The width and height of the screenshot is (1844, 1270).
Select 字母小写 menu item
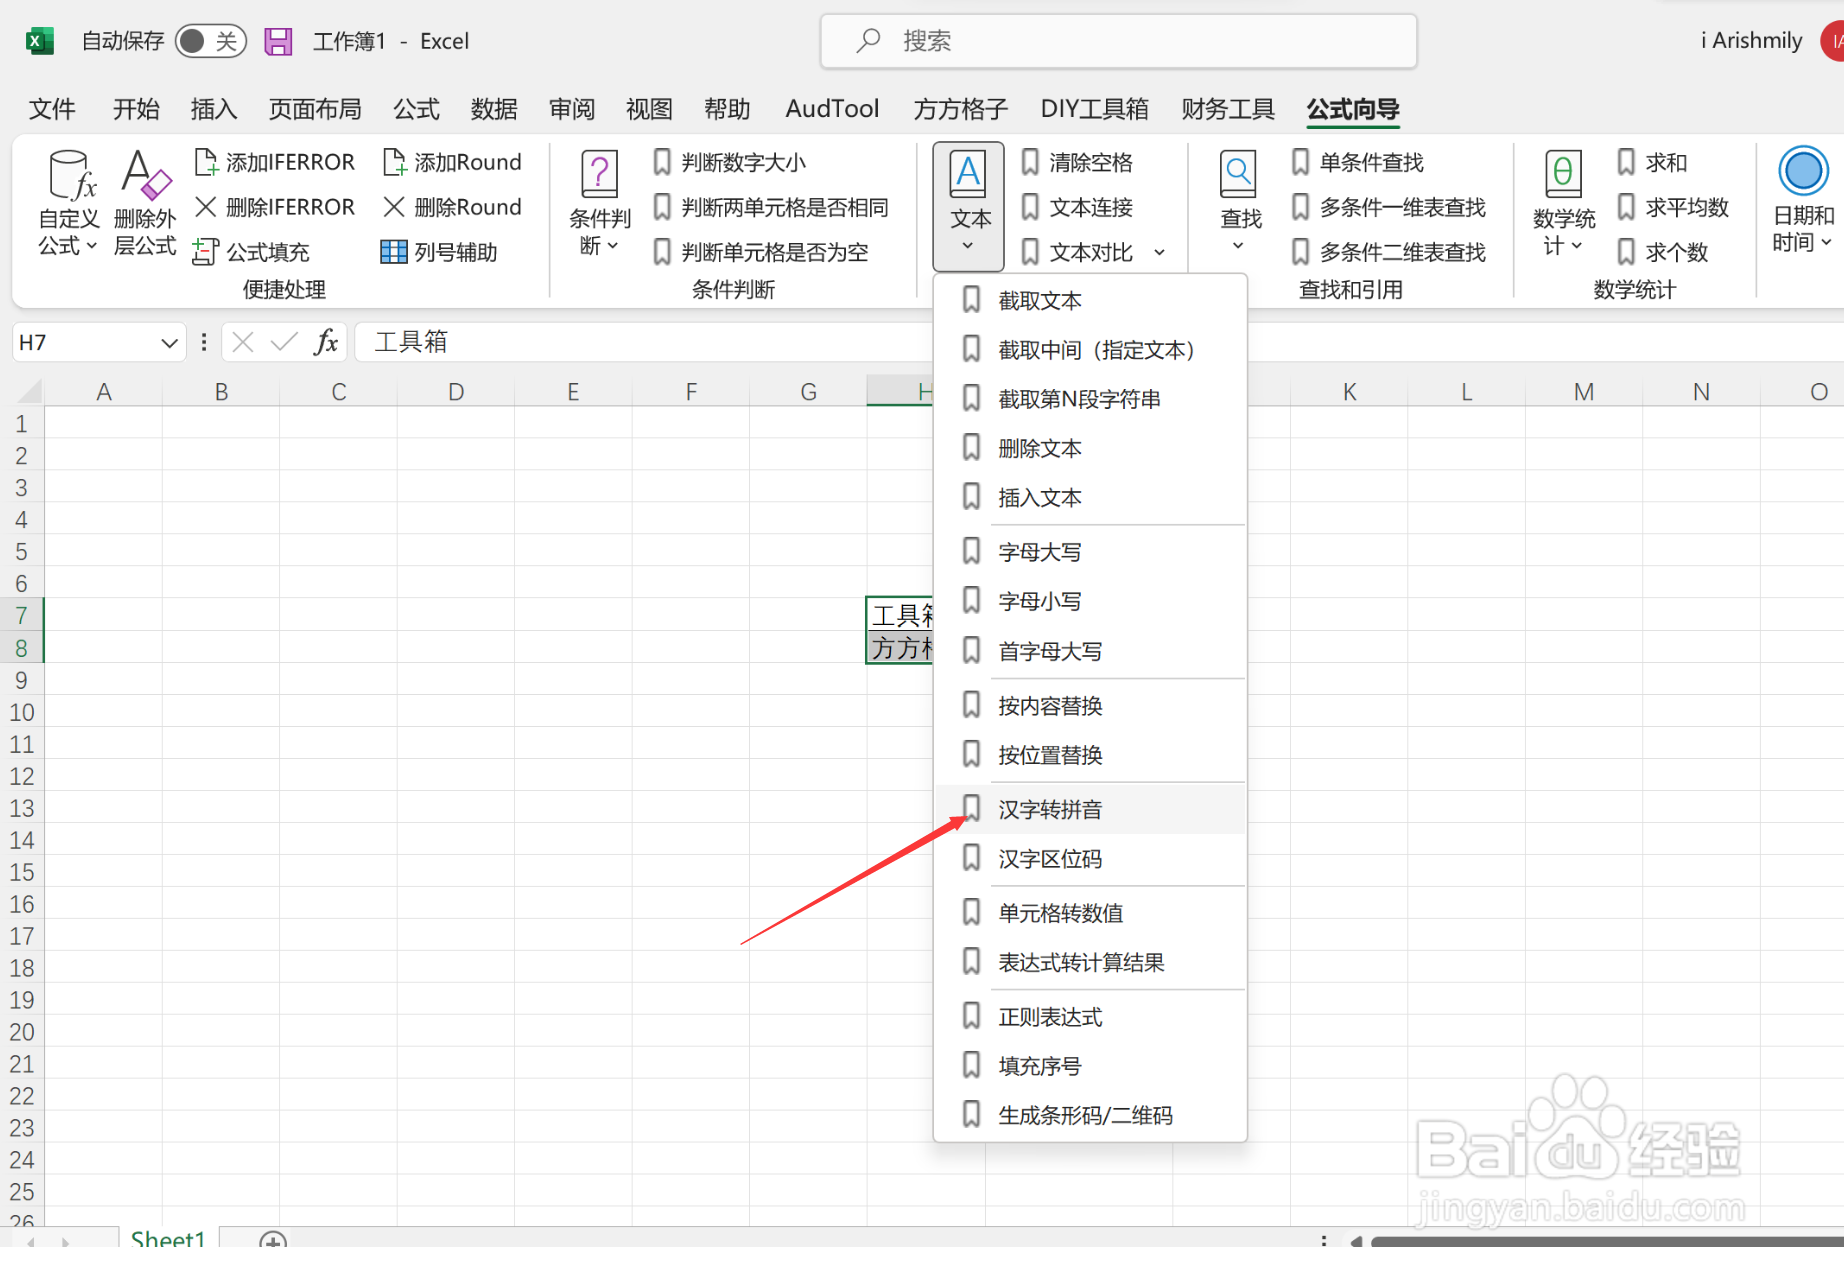point(1090,601)
